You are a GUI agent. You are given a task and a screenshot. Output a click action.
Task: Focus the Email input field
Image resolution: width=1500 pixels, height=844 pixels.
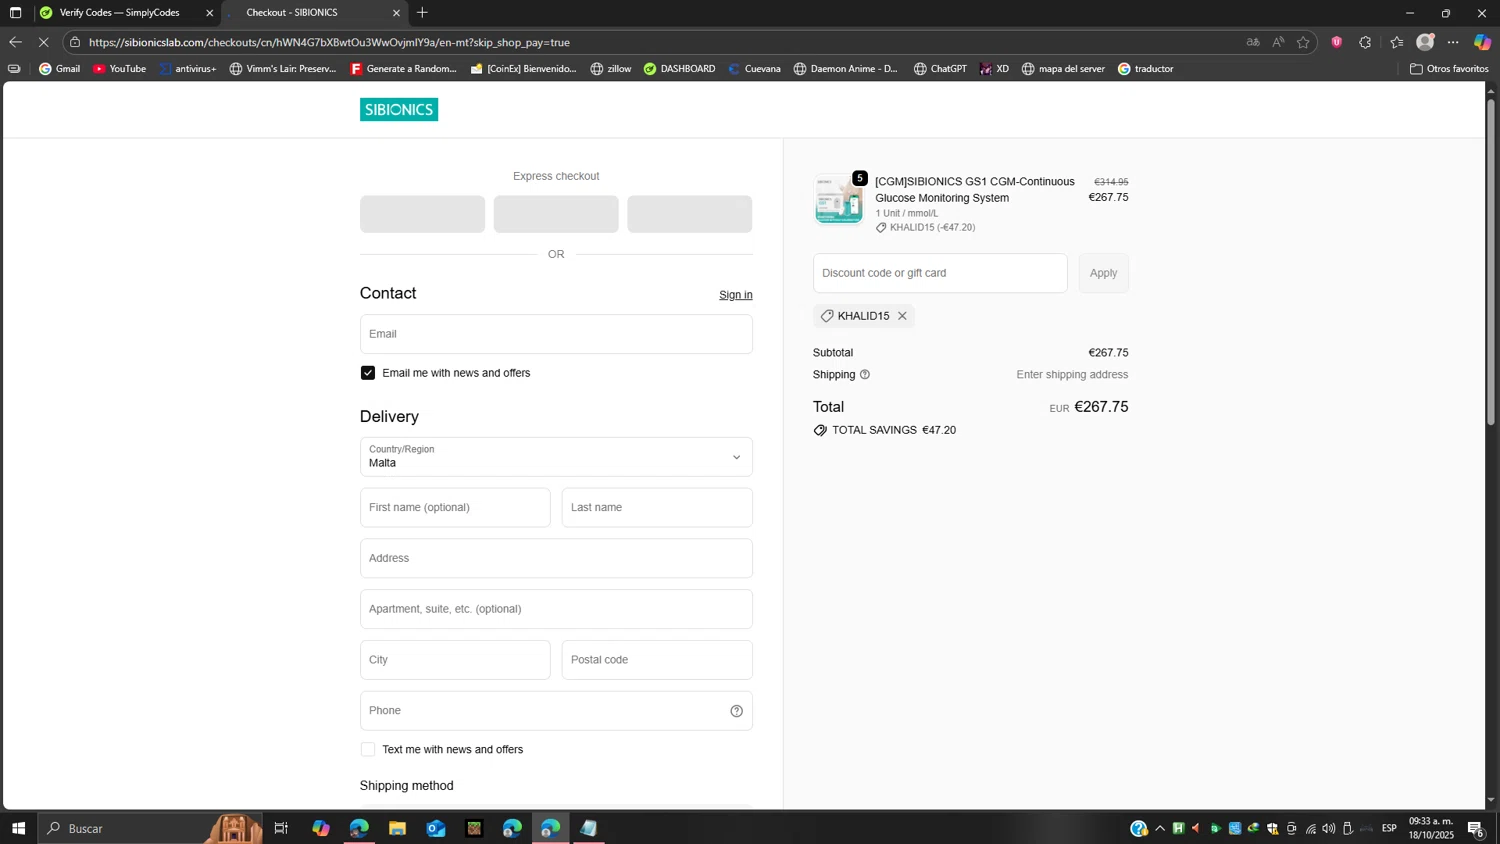click(556, 334)
